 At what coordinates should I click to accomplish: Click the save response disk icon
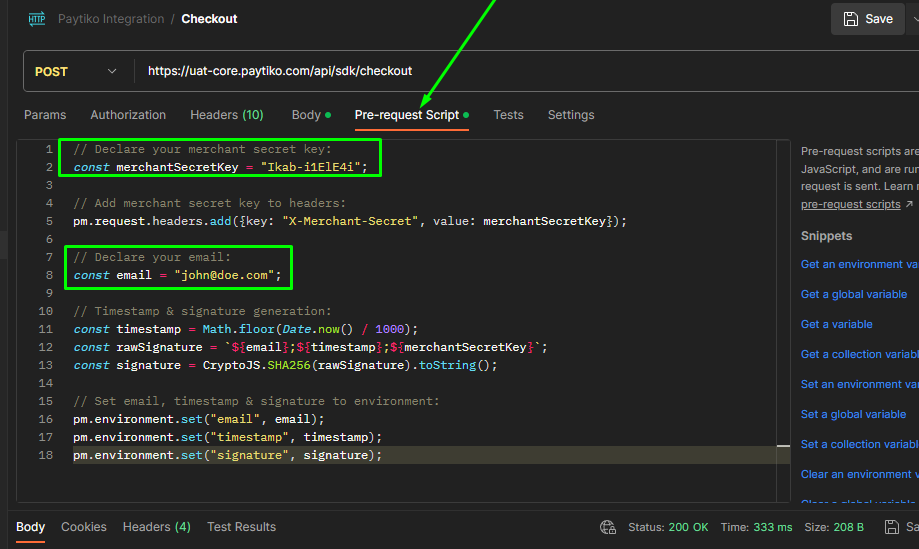[890, 527]
